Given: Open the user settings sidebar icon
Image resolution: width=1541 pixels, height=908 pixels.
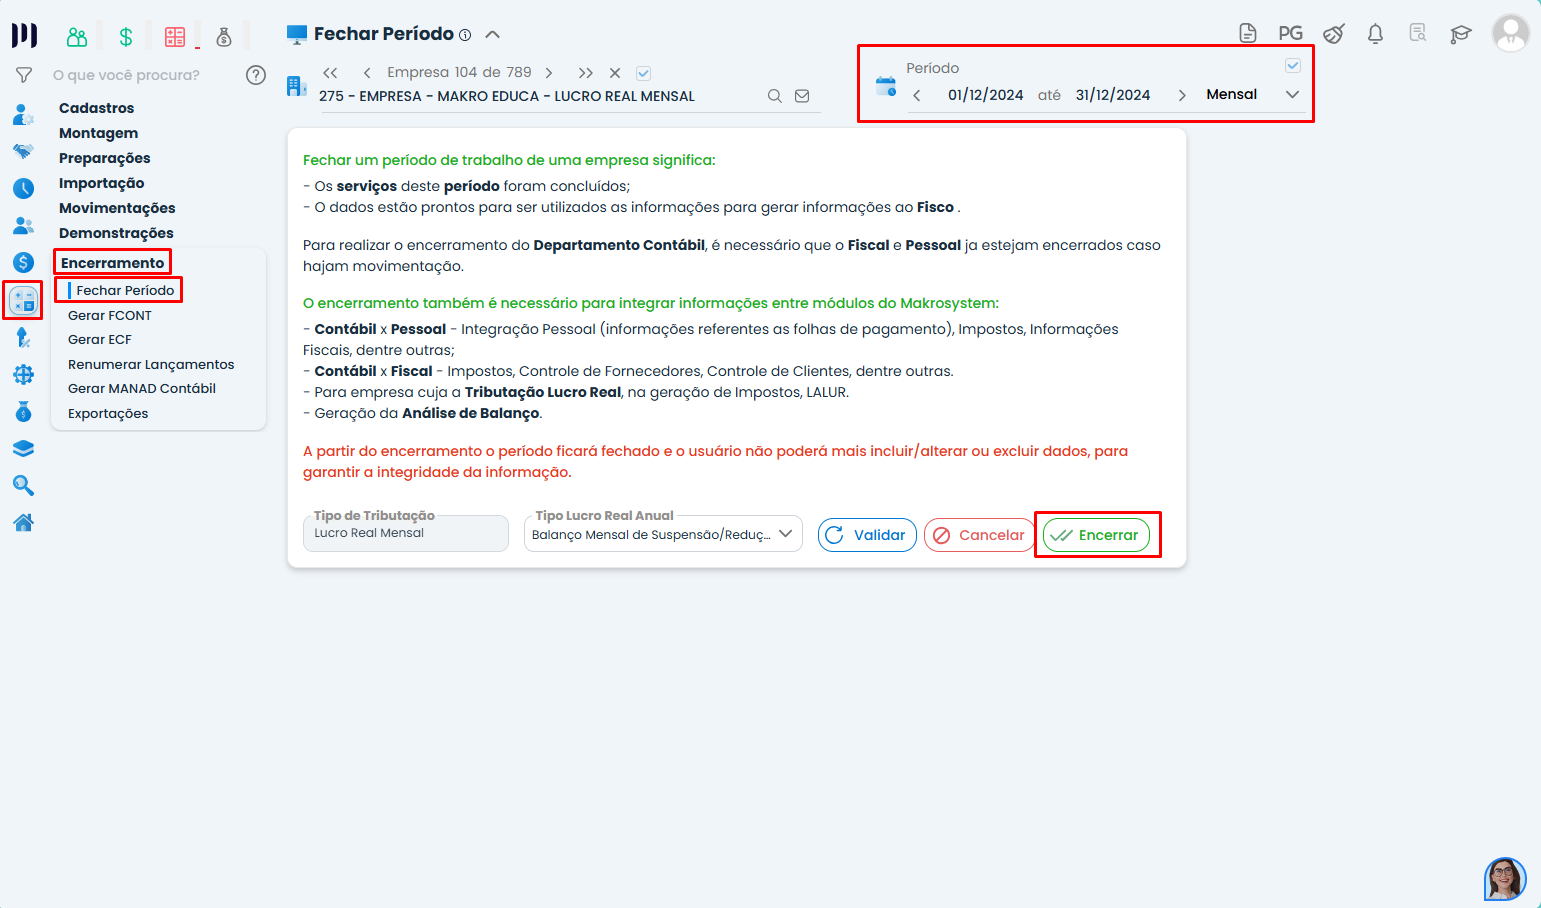Looking at the screenshot, I should point(23,114).
